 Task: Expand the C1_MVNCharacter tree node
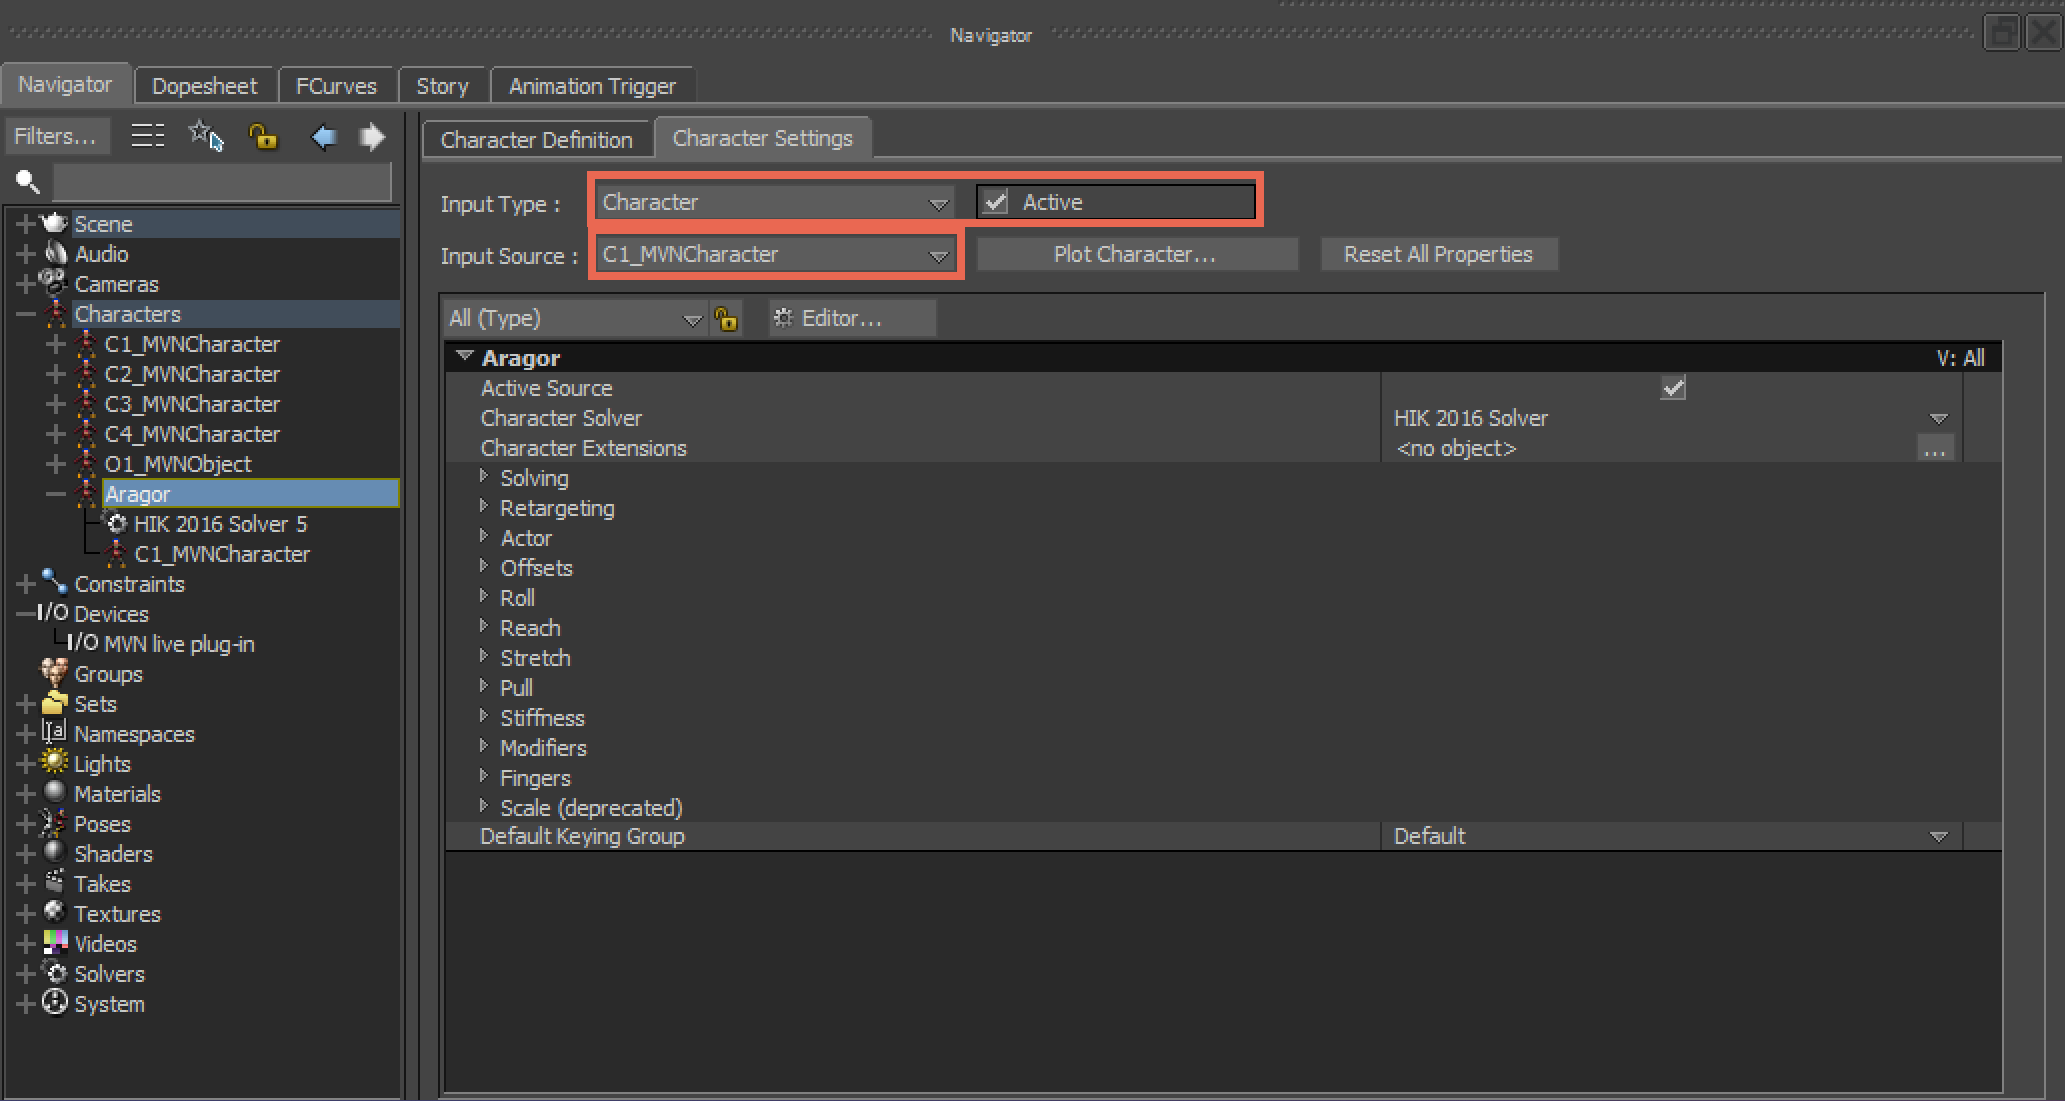(x=56, y=344)
